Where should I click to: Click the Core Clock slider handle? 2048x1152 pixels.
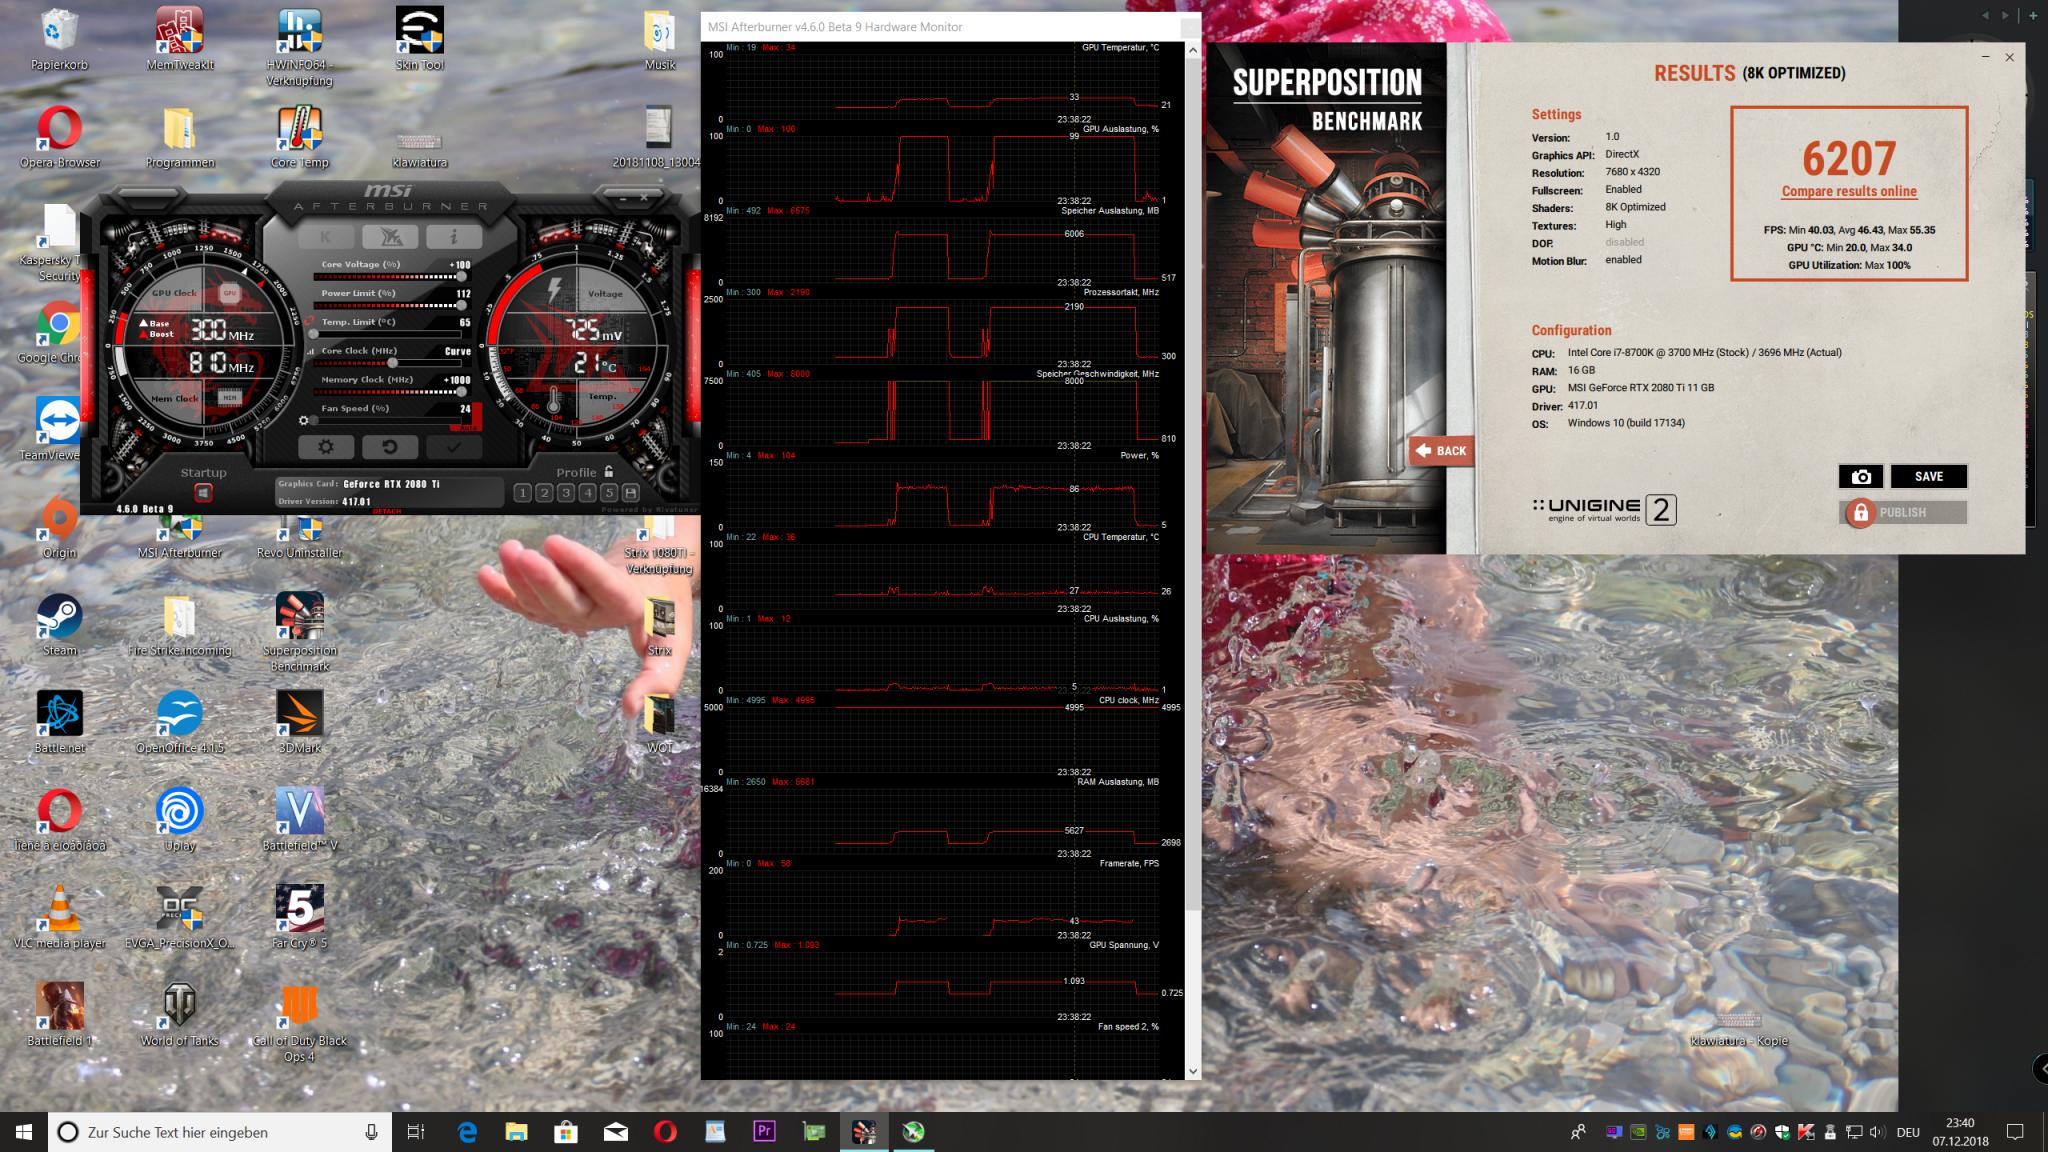(x=393, y=363)
